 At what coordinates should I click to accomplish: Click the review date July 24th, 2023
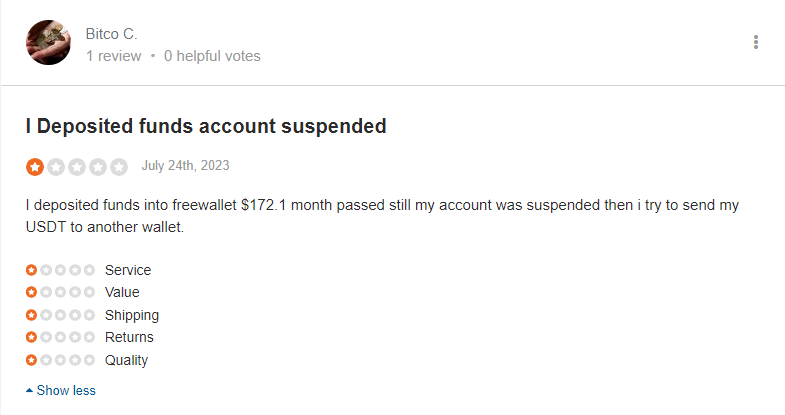point(185,165)
